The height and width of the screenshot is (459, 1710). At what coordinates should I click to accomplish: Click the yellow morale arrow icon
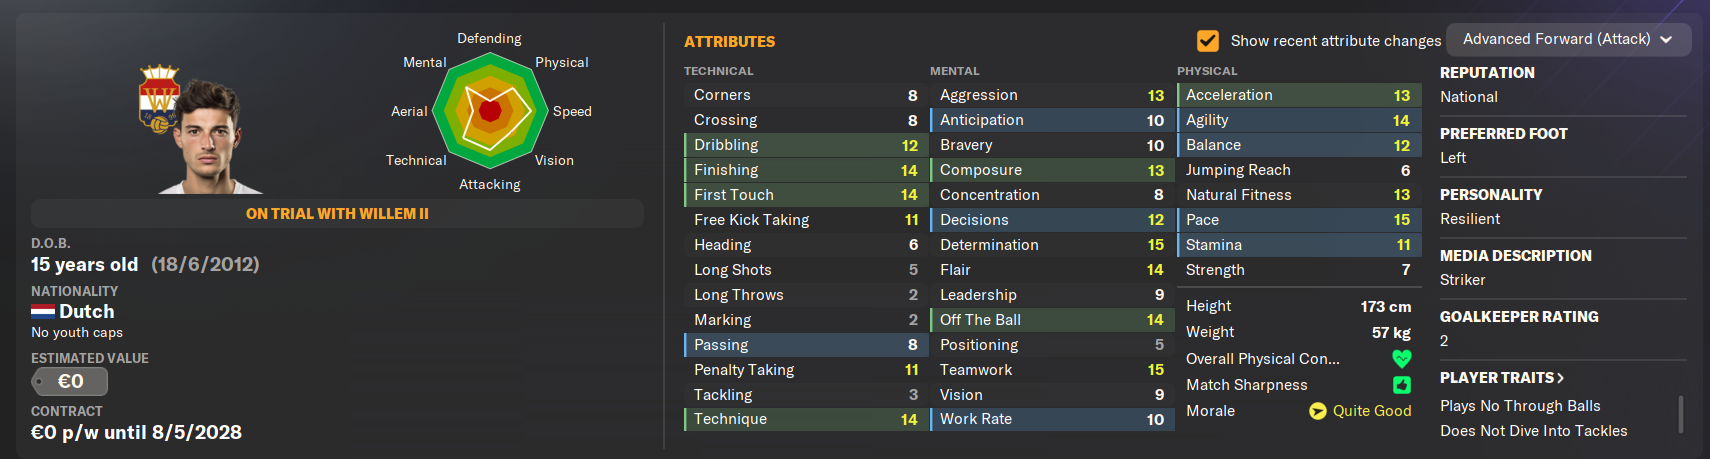click(1318, 411)
